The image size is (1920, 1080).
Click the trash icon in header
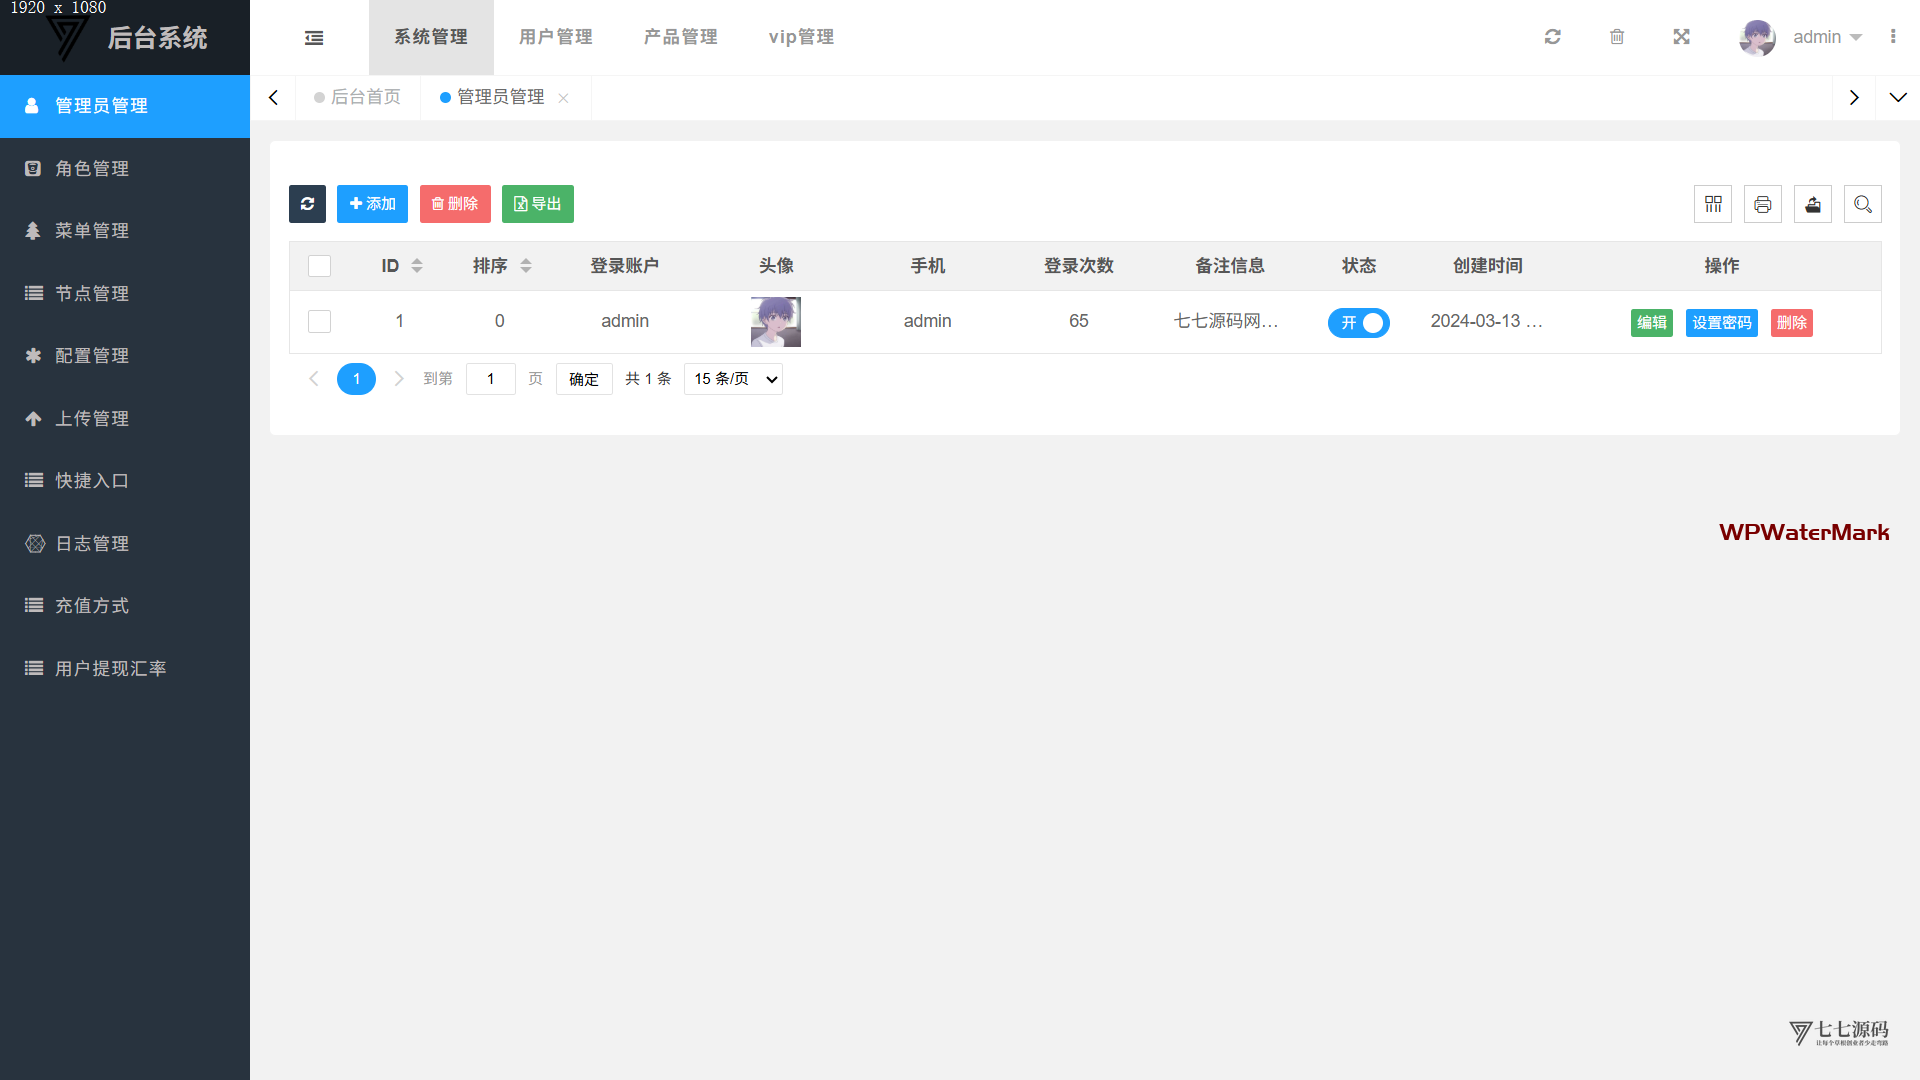[x=1617, y=37]
